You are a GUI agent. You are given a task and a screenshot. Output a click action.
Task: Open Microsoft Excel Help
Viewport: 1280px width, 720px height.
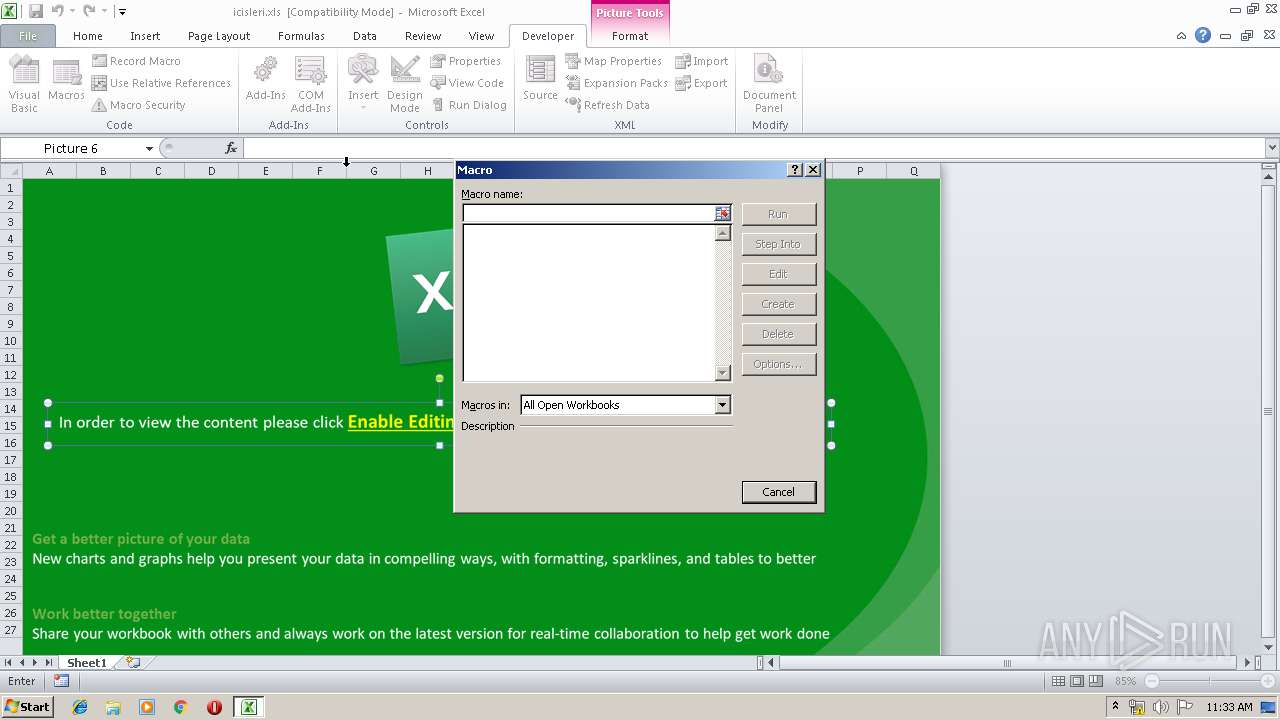click(1203, 36)
